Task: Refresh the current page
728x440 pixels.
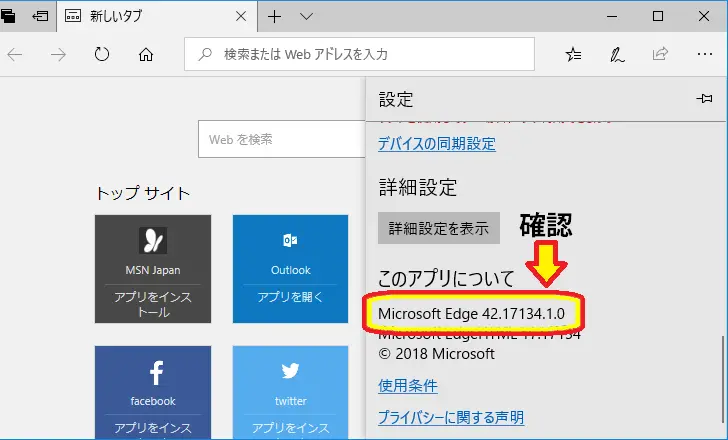Action: pos(102,55)
